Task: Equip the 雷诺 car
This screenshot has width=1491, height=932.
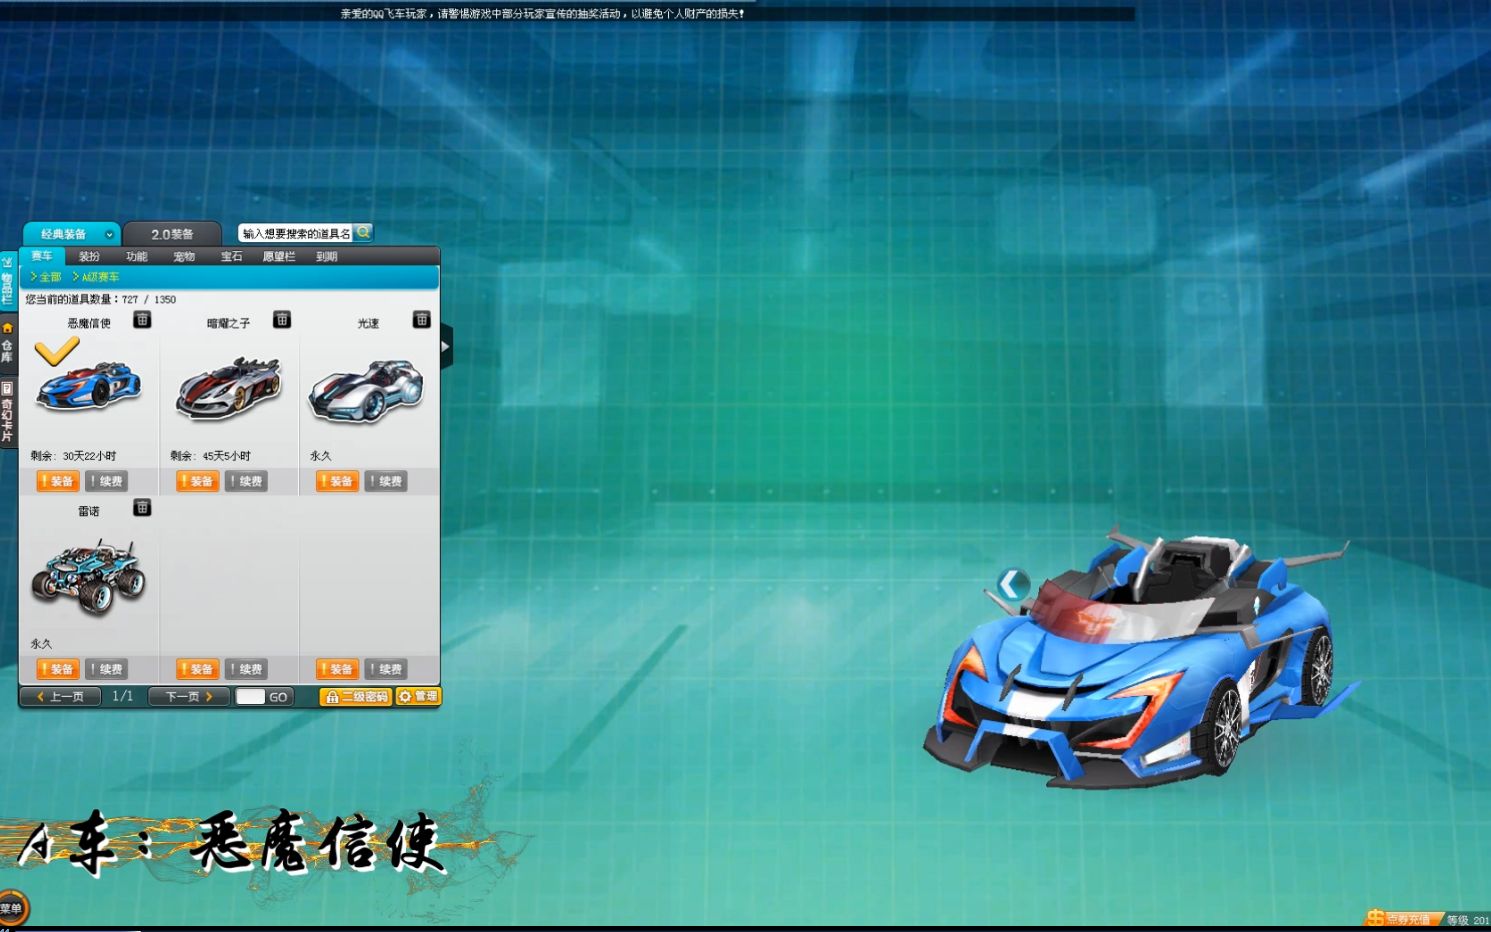Action: click(x=57, y=669)
